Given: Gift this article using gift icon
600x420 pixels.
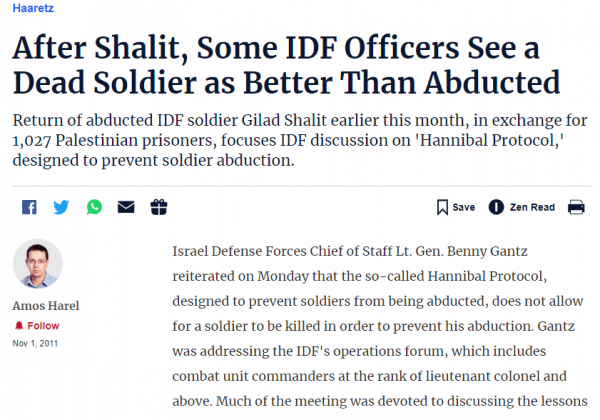Looking at the screenshot, I should coord(159,207).
